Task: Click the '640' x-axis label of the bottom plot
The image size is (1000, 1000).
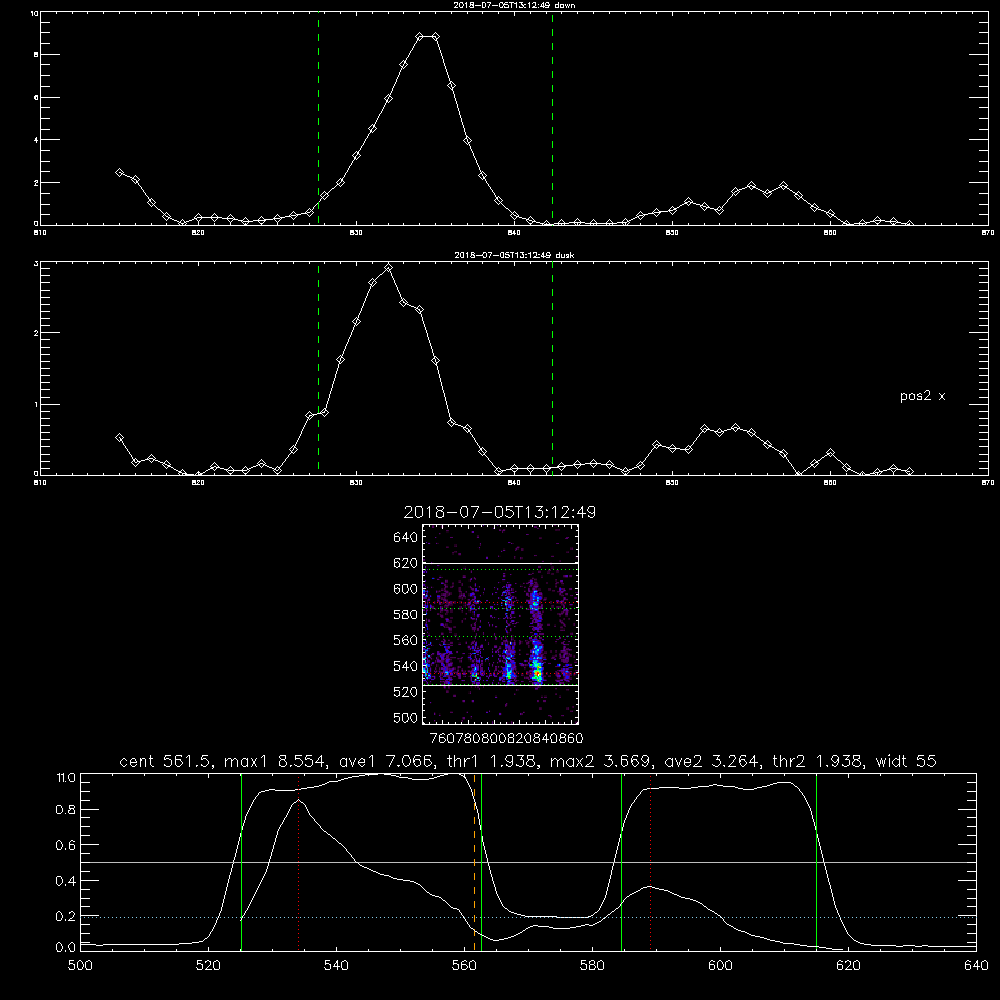Action: coord(976,966)
